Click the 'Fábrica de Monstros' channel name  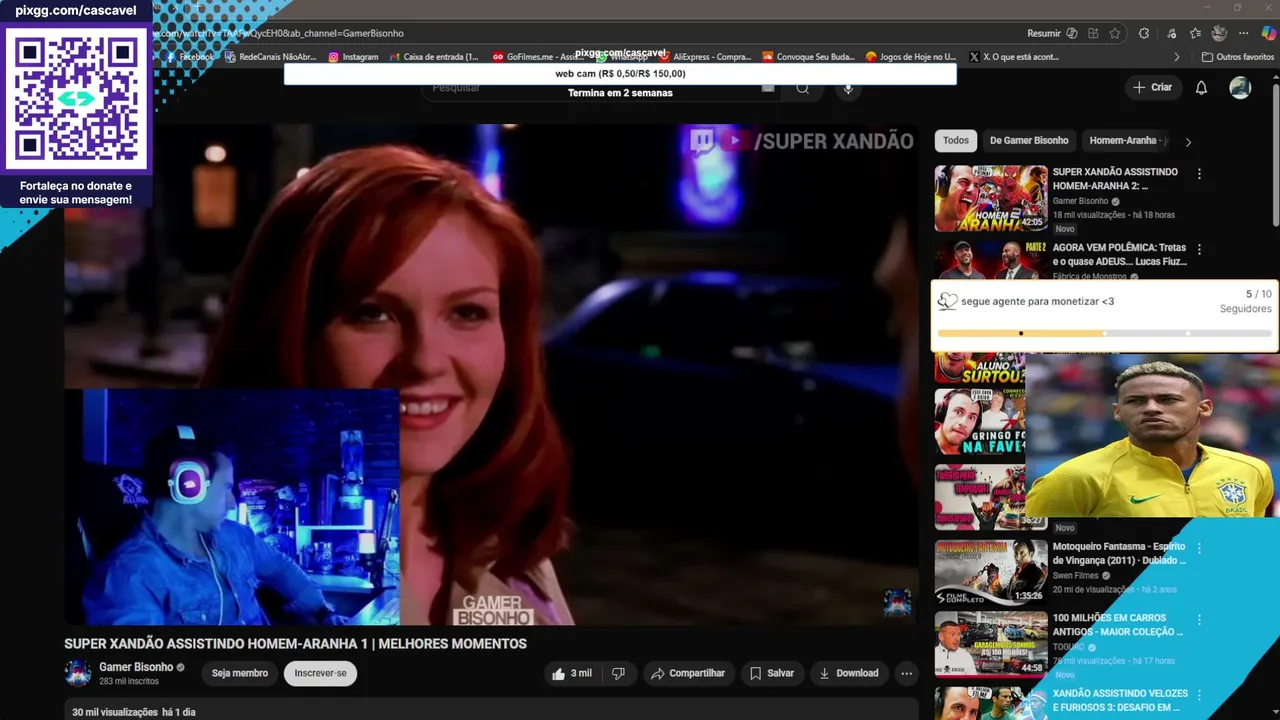[x=1090, y=277]
